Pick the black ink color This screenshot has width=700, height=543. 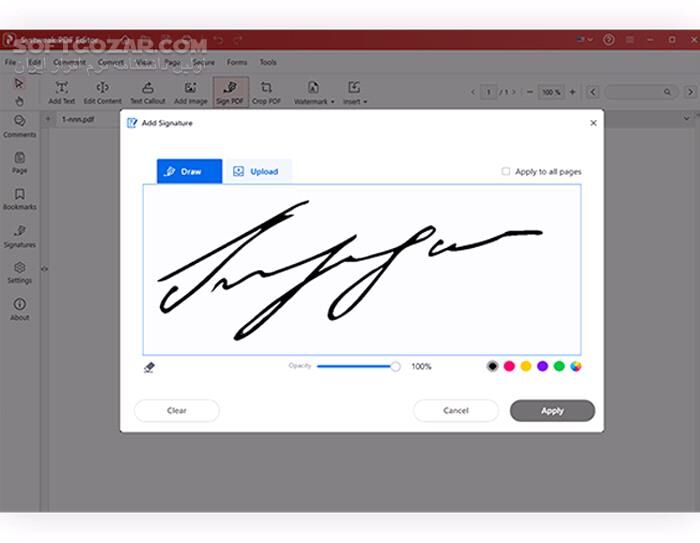pyautogui.click(x=492, y=366)
